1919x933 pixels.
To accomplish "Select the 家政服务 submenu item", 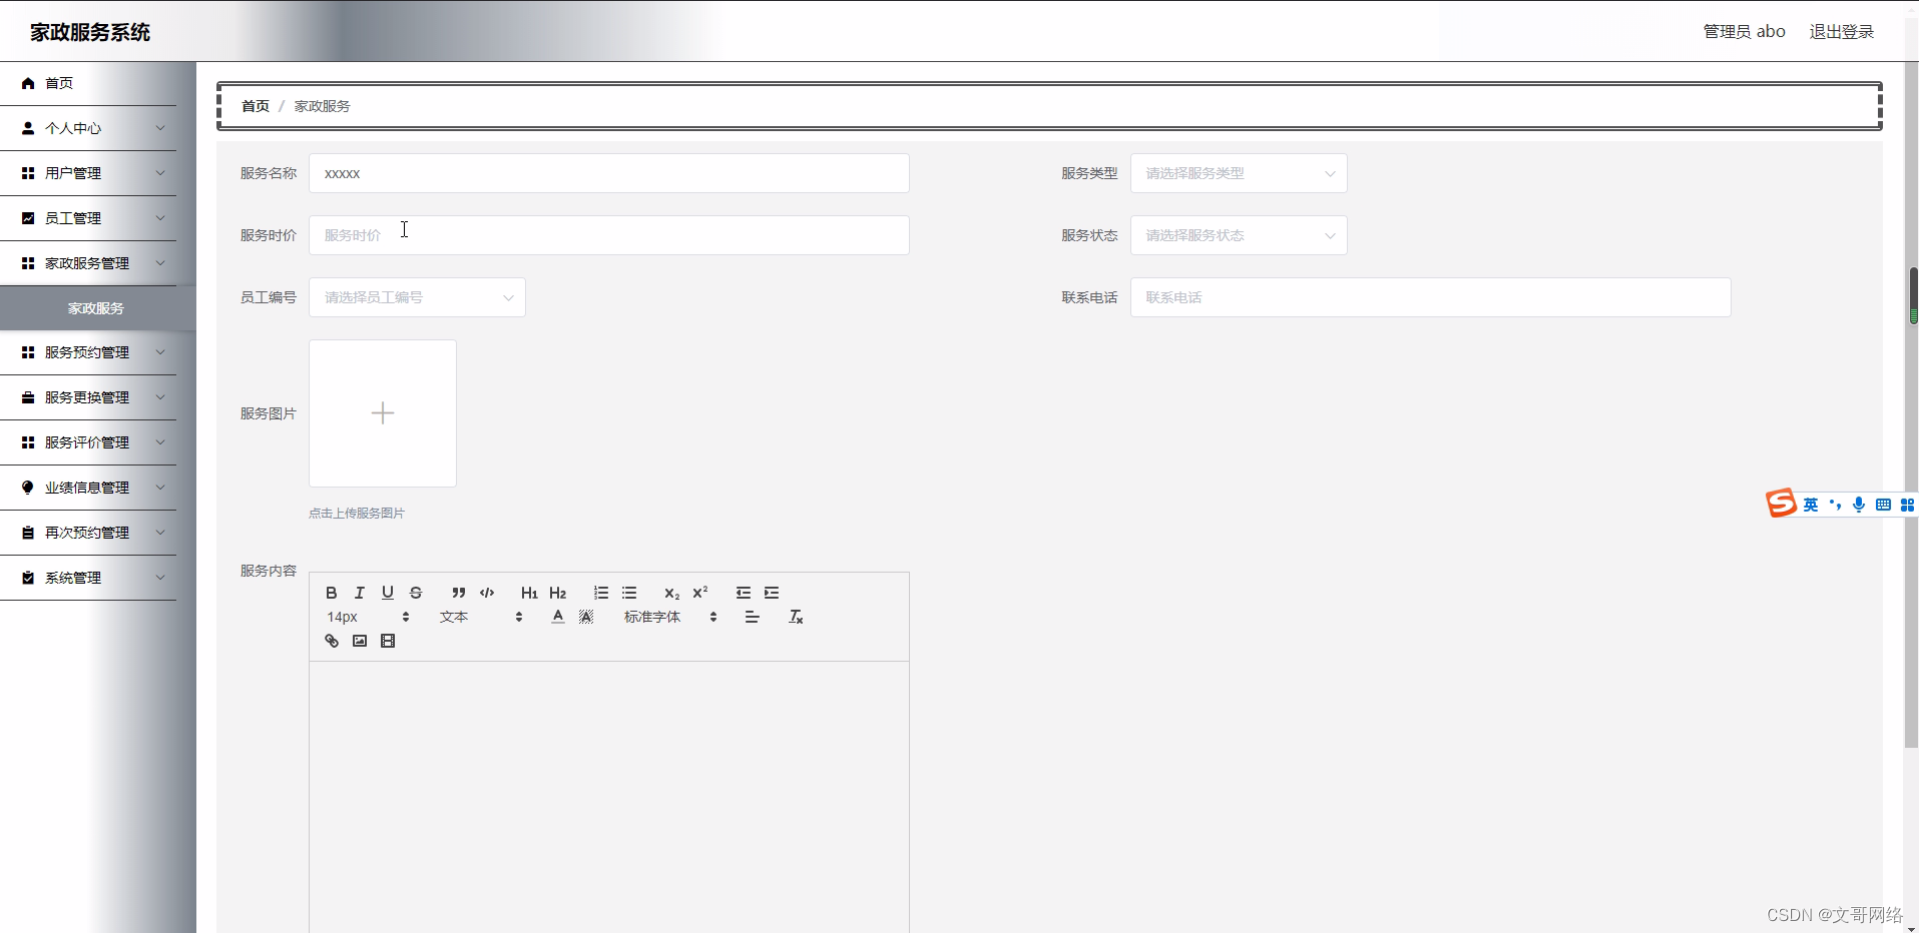I will click(x=95, y=307).
